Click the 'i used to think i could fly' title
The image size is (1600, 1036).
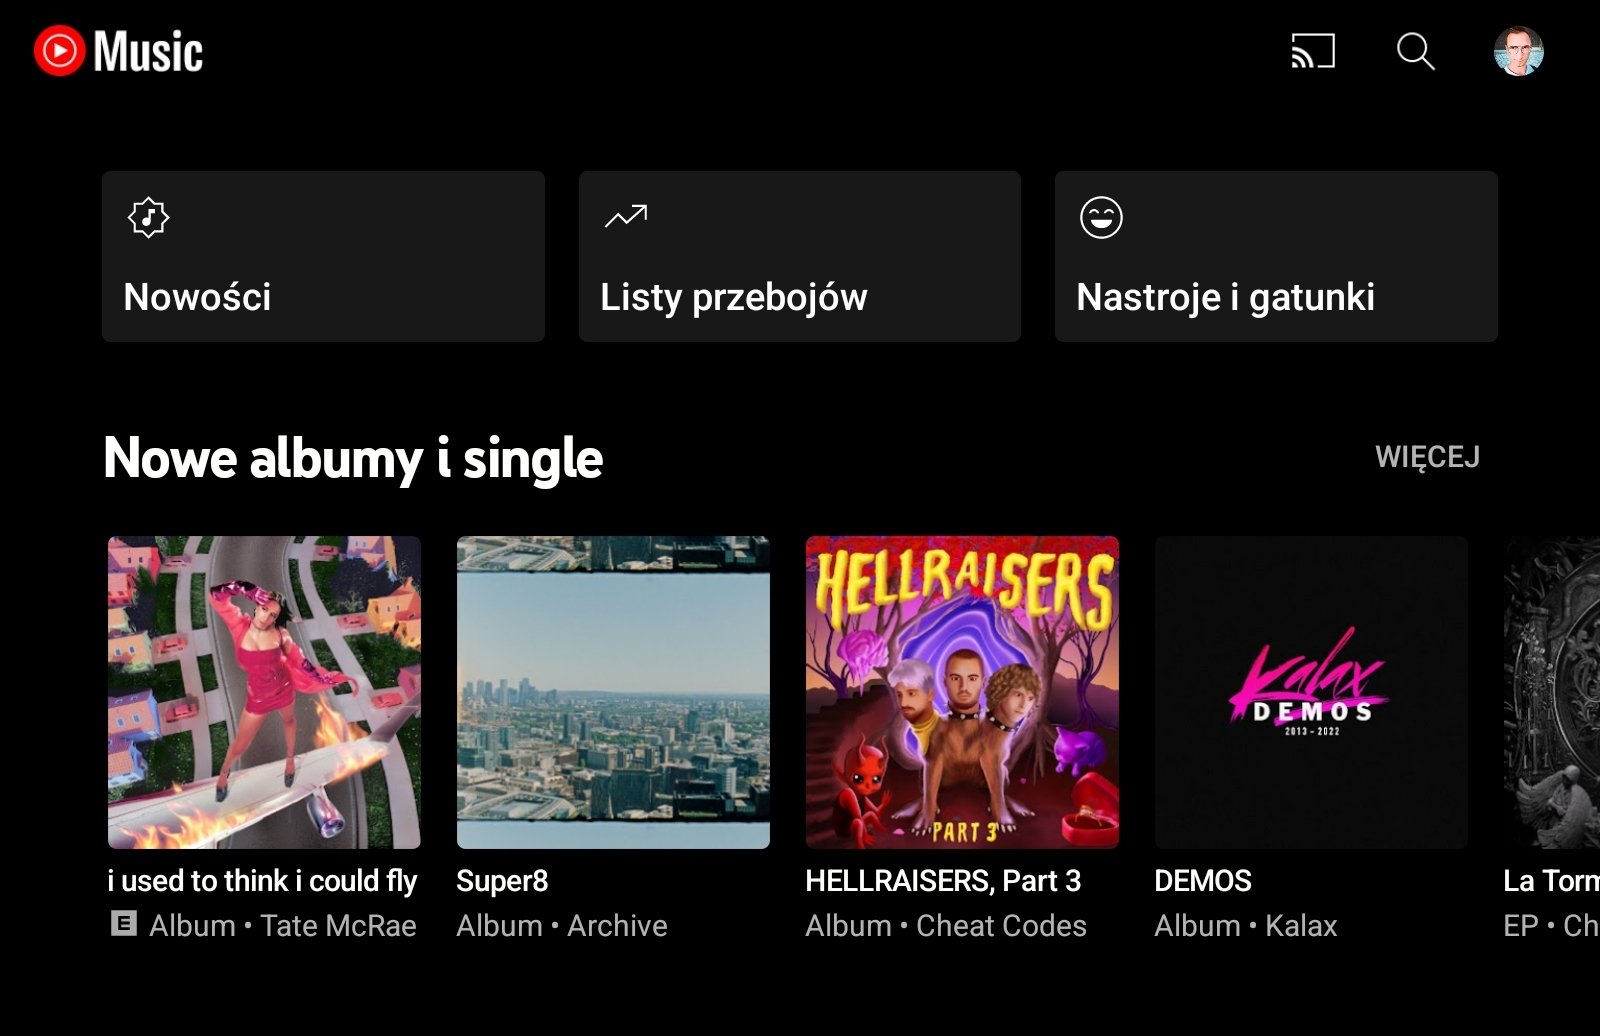[262, 881]
